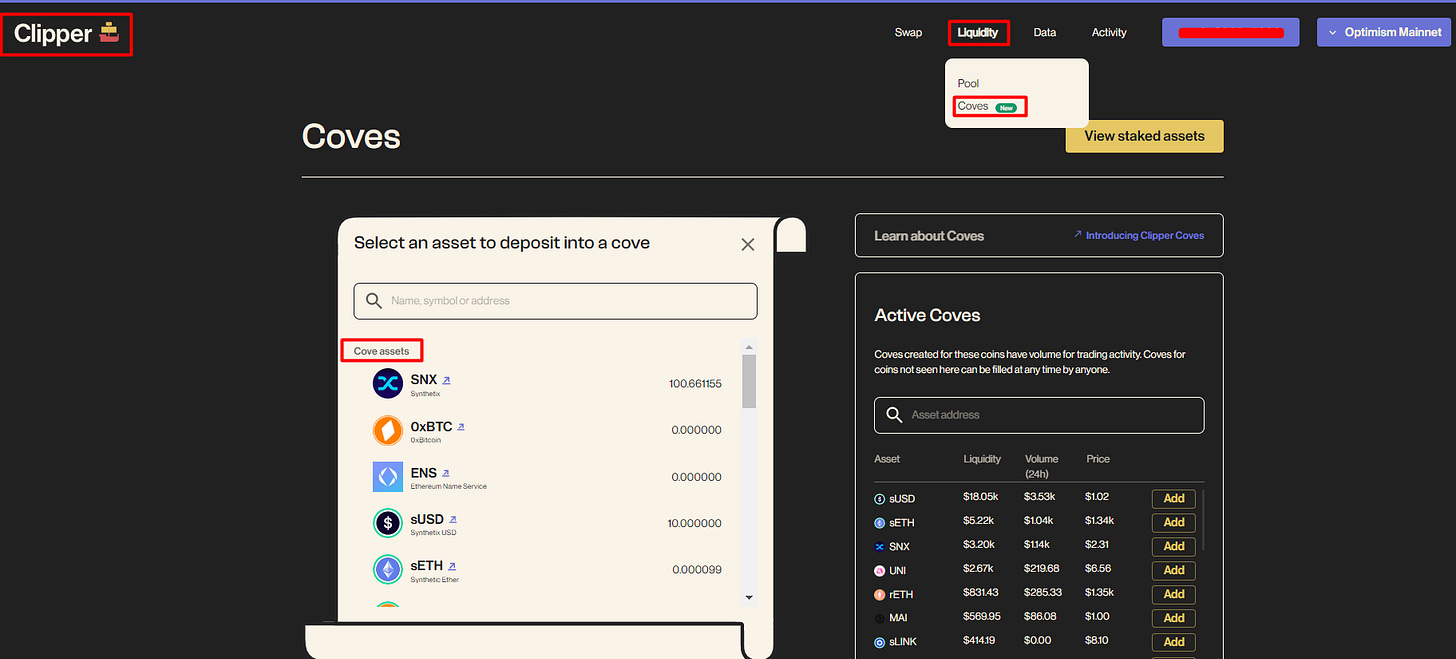Close the asset selection dialog
This screenshot has height=659, width=1456.
coord(748,244)
